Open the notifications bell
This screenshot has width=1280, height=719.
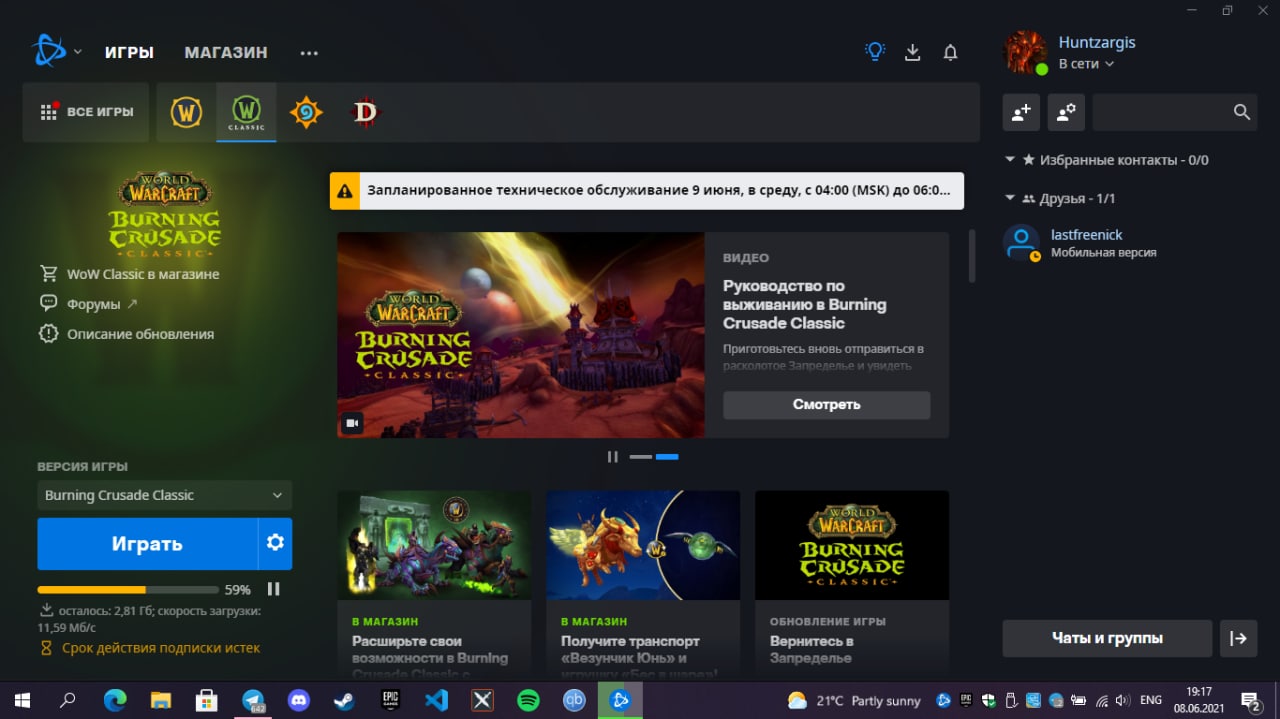coord(950,52)
